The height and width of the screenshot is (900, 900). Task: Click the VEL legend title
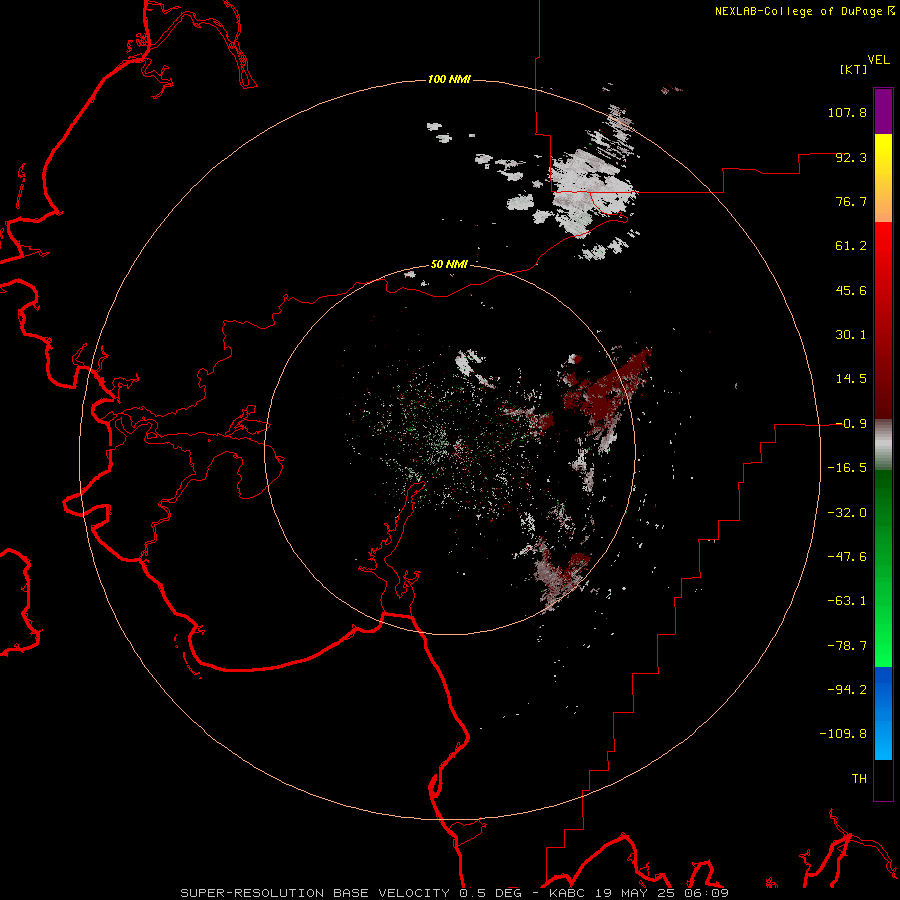879,60
